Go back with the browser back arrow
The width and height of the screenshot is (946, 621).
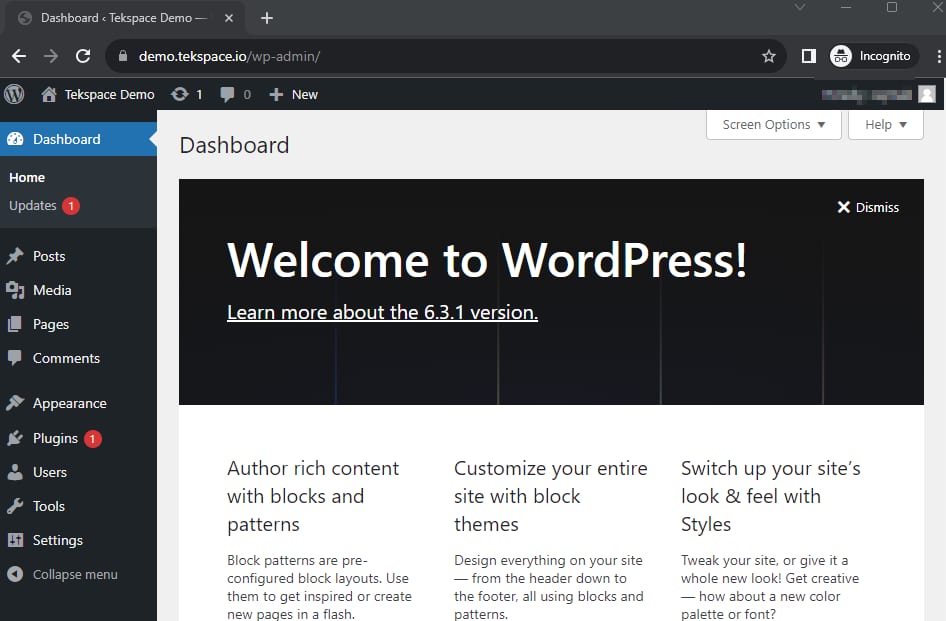(x=19, y=56)
